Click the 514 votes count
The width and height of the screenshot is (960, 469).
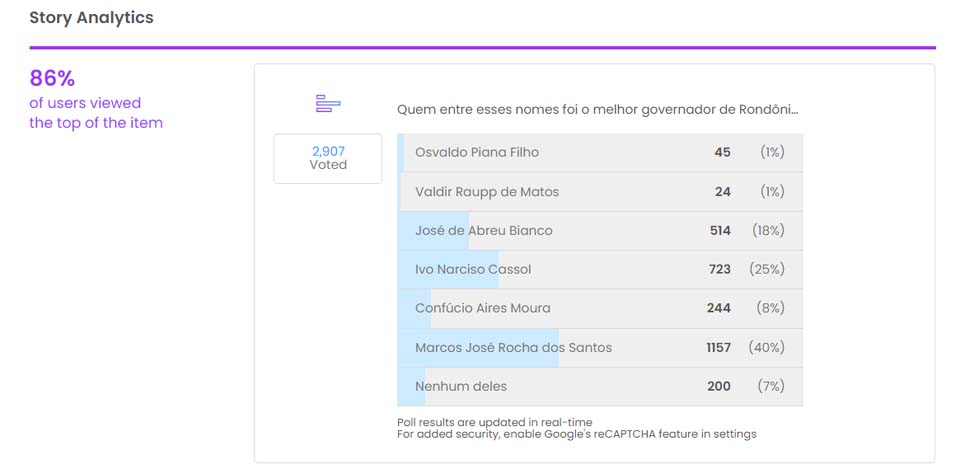click(720, 231)
